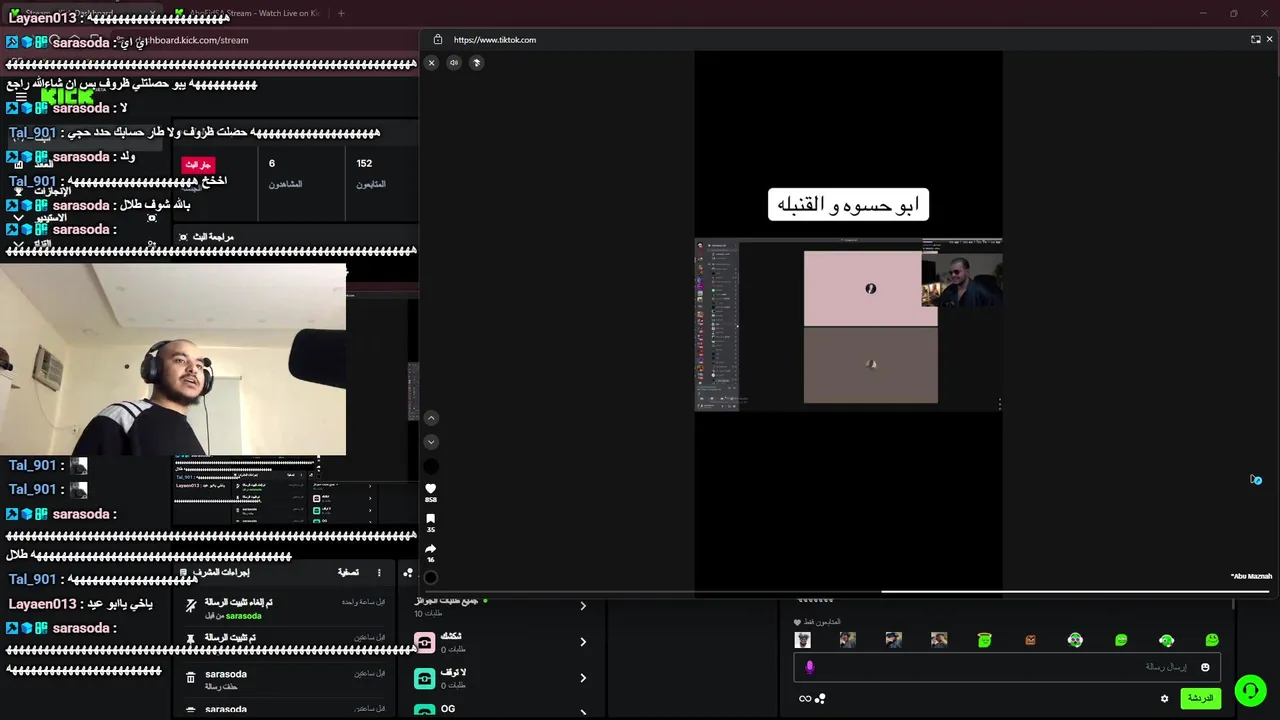Click the upward arrow button beside mute

click(x=476, y=62)
